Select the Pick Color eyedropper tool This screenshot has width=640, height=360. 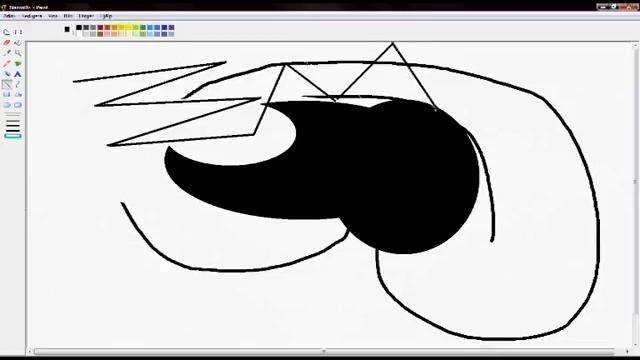[7, 53]
